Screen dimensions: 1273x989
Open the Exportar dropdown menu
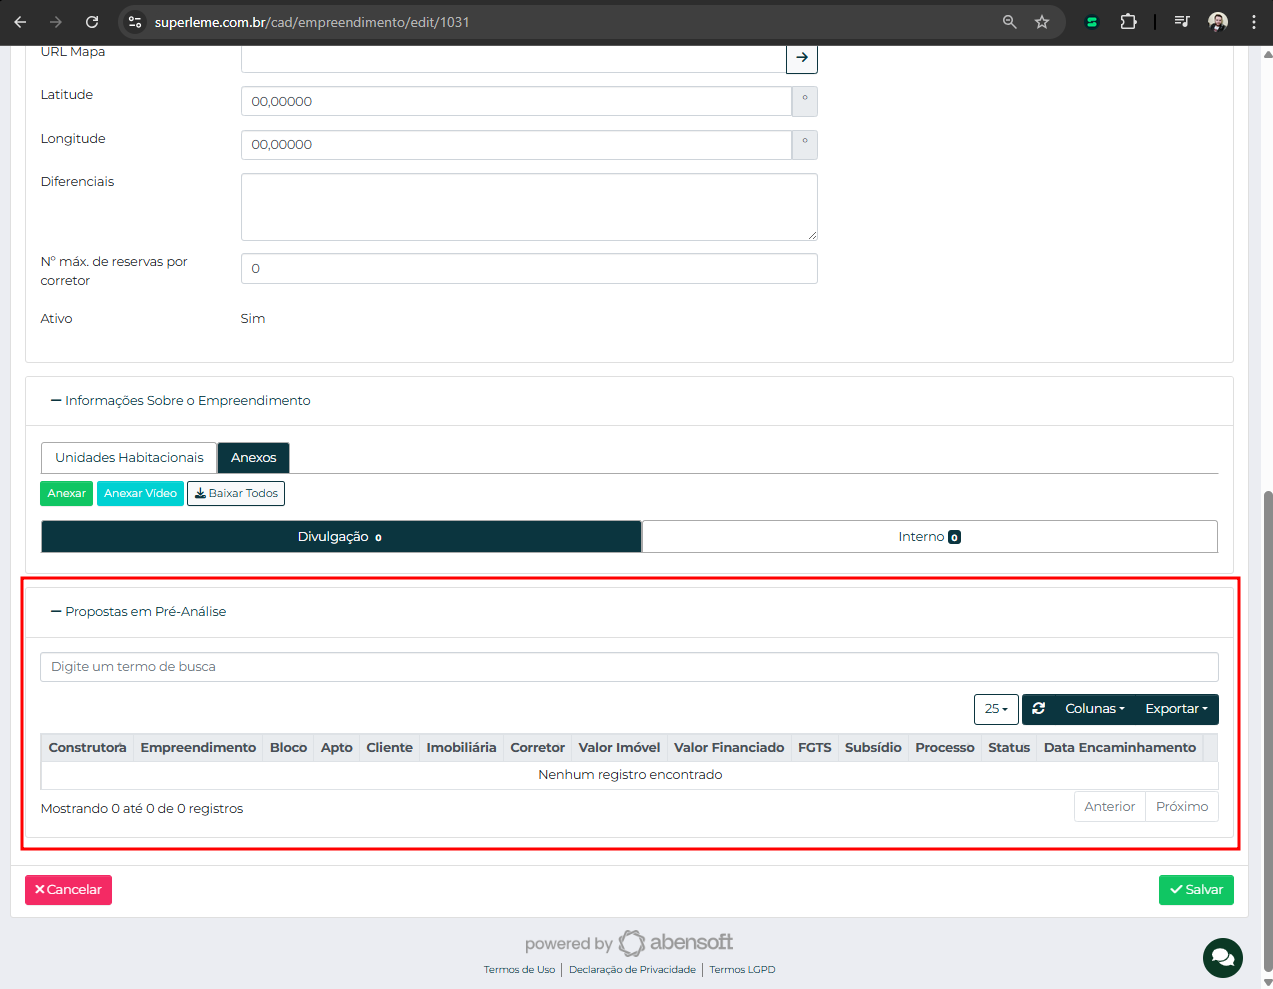(1176, 709)
